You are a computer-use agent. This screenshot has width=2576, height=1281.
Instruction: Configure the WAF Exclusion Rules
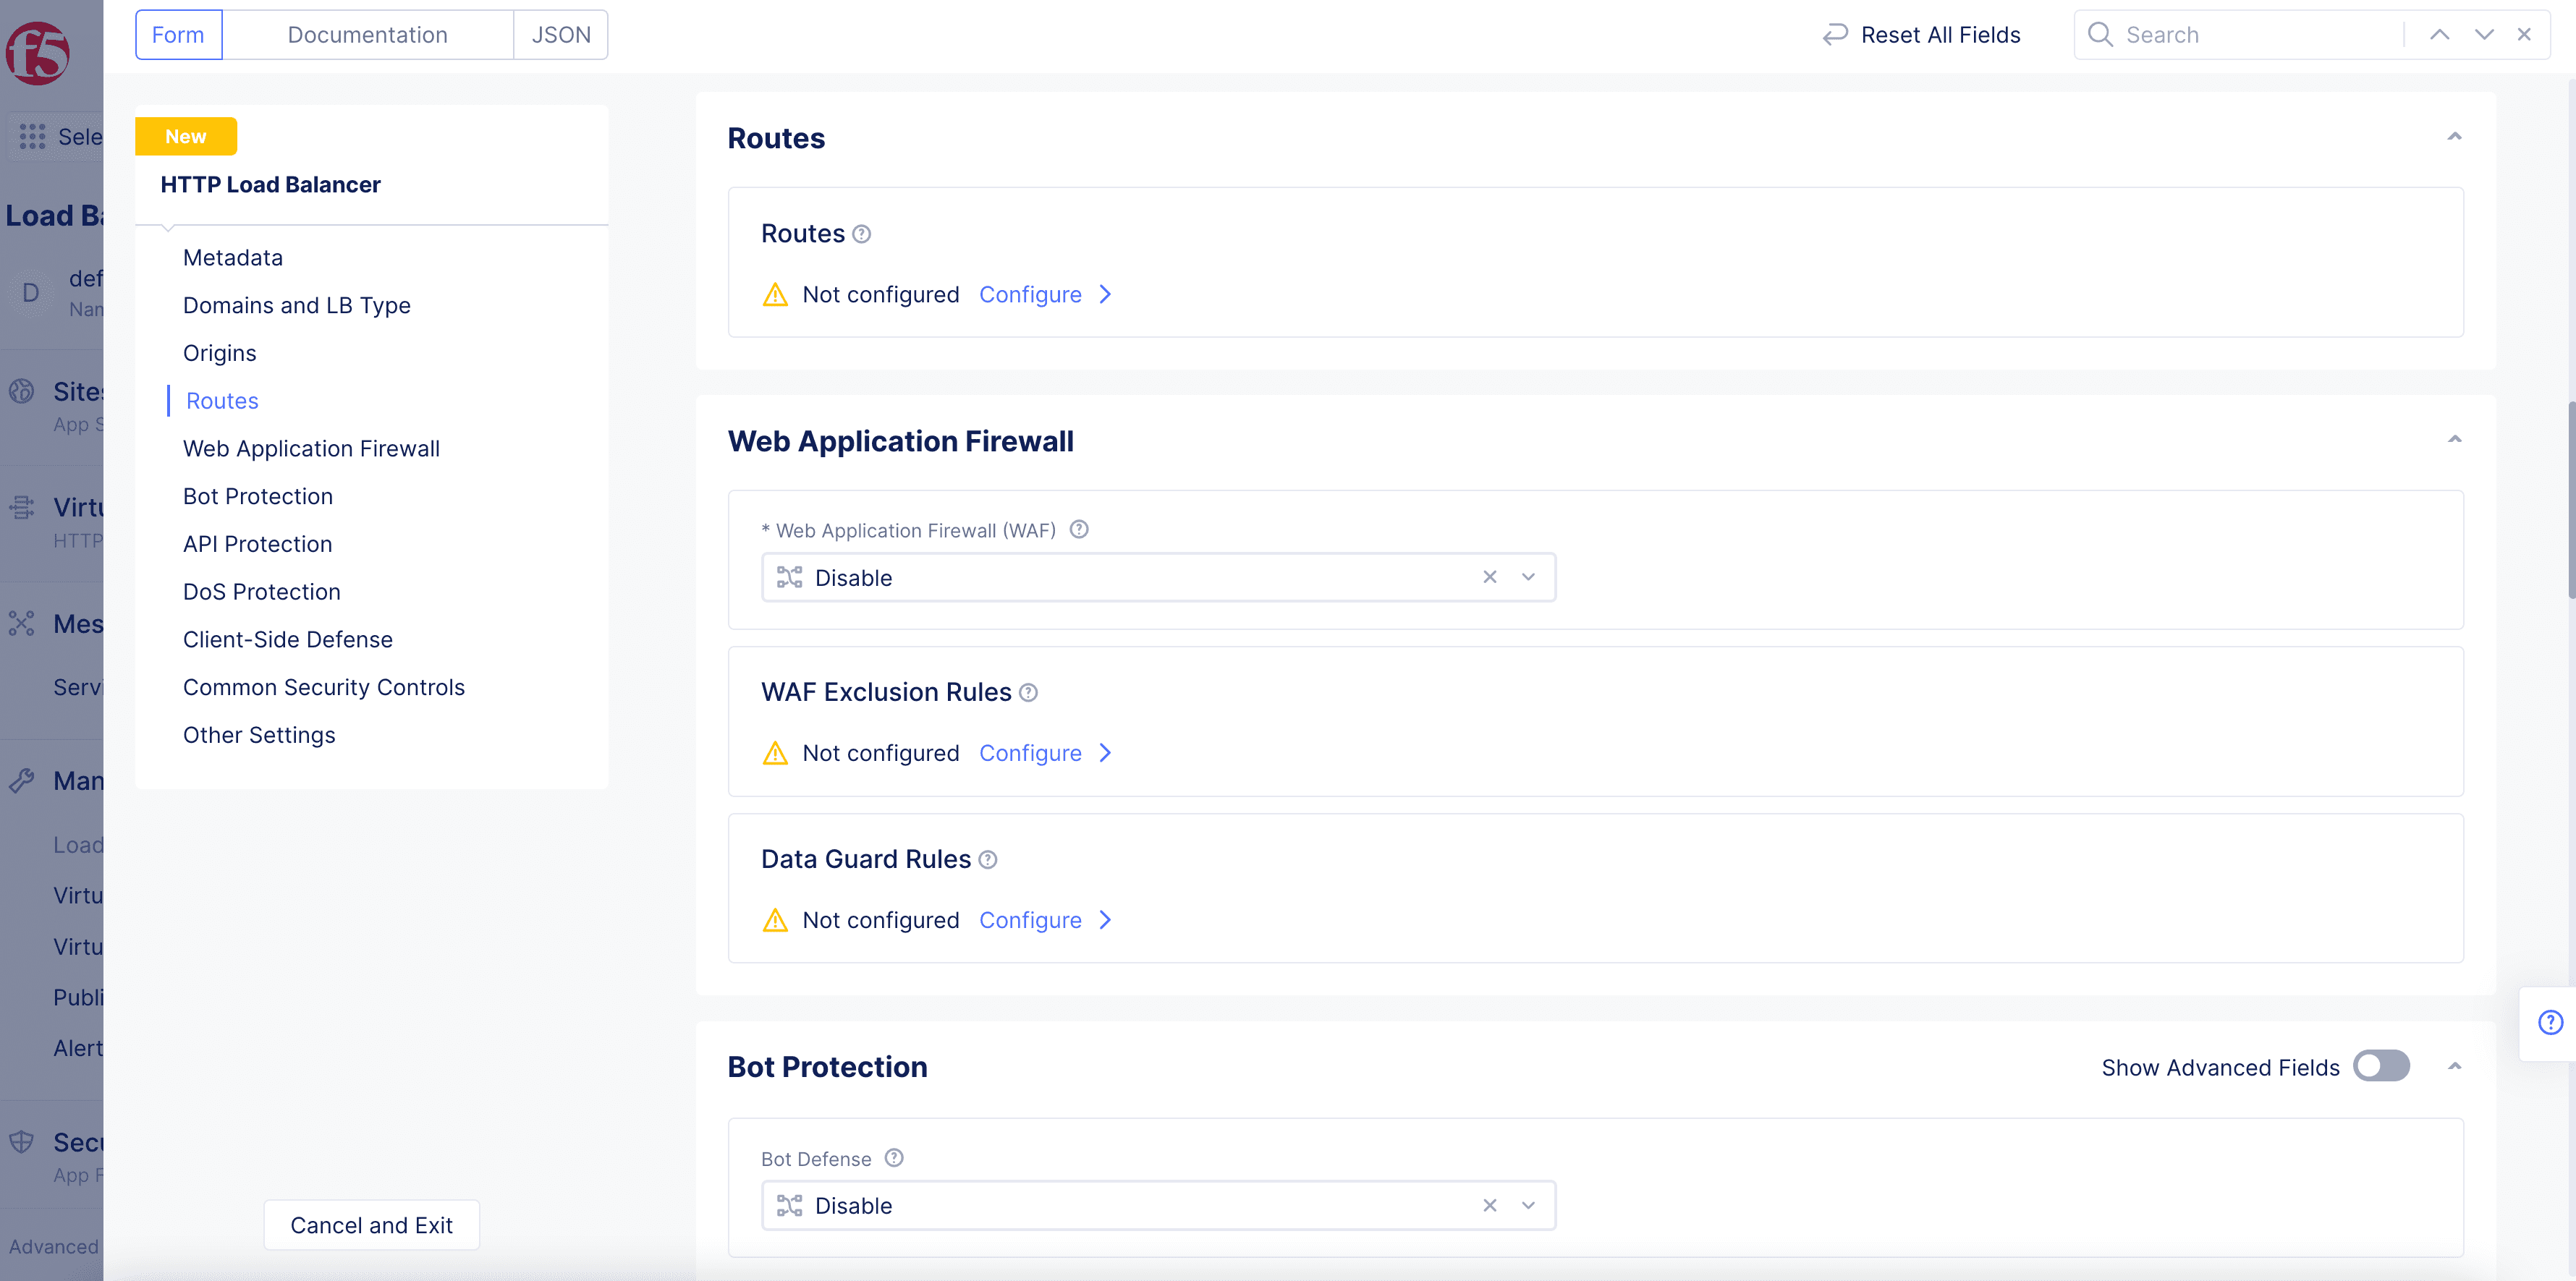click(1045, 753)
